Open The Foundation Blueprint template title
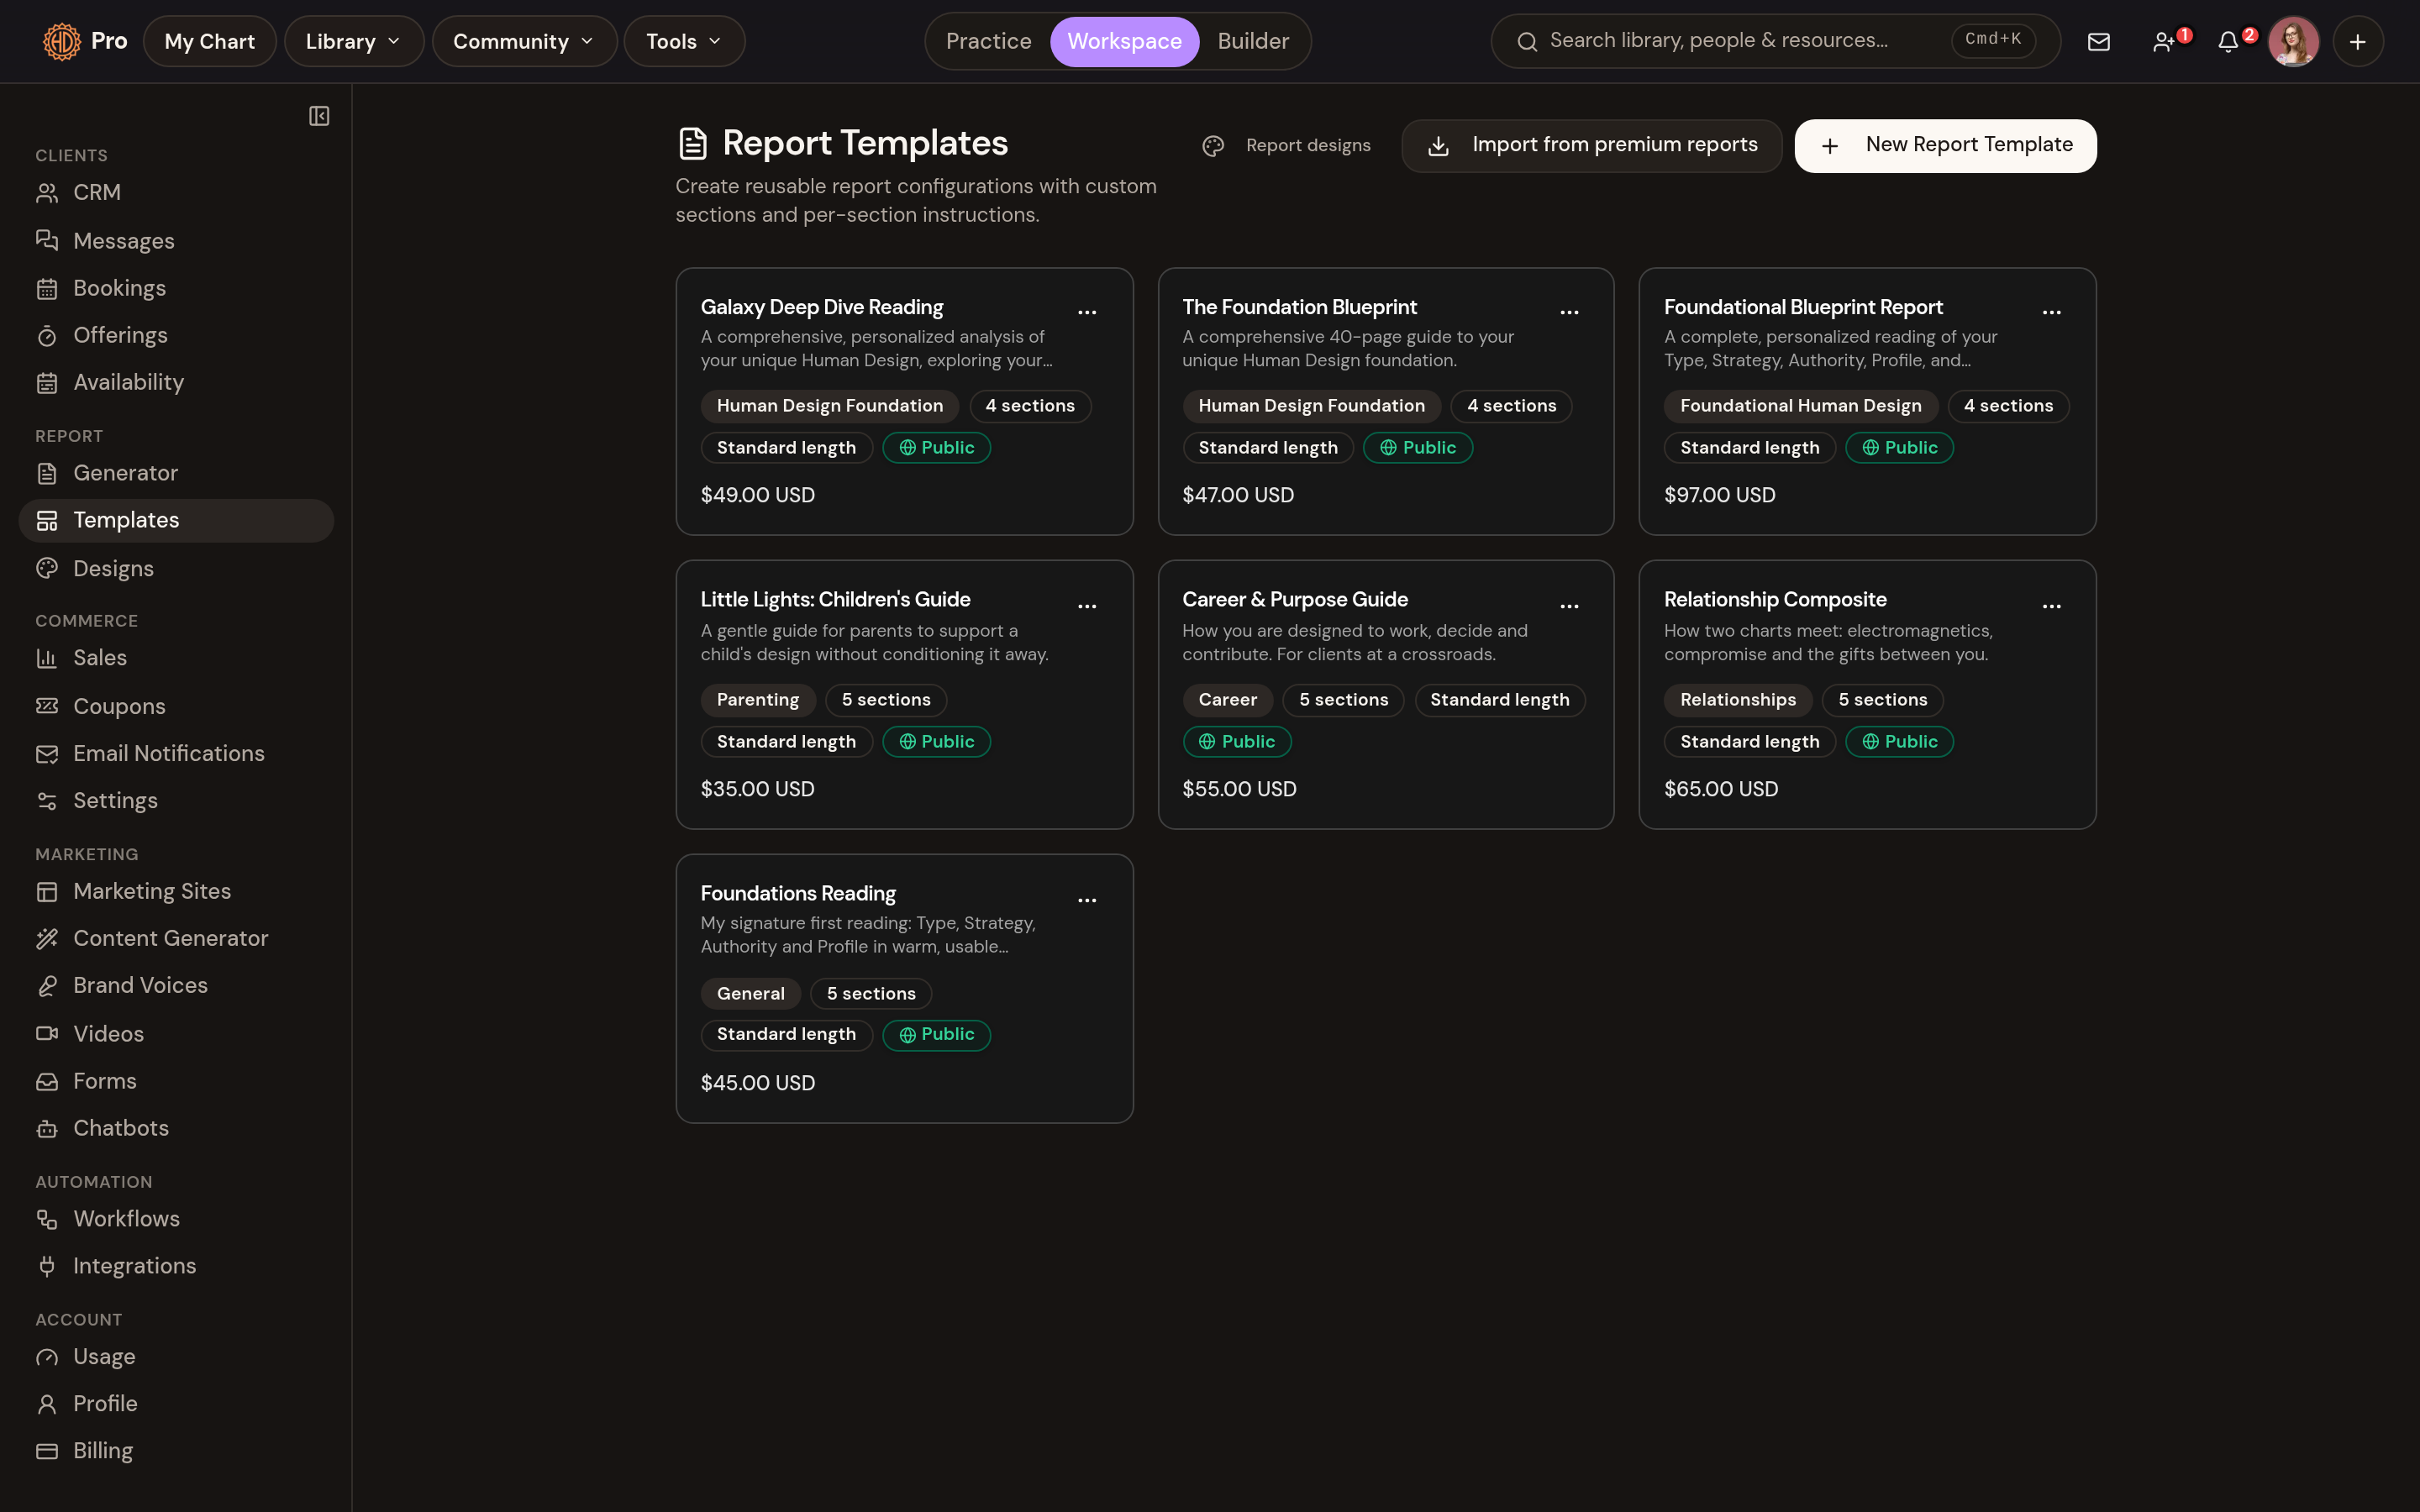 [x=1299, y=308]
